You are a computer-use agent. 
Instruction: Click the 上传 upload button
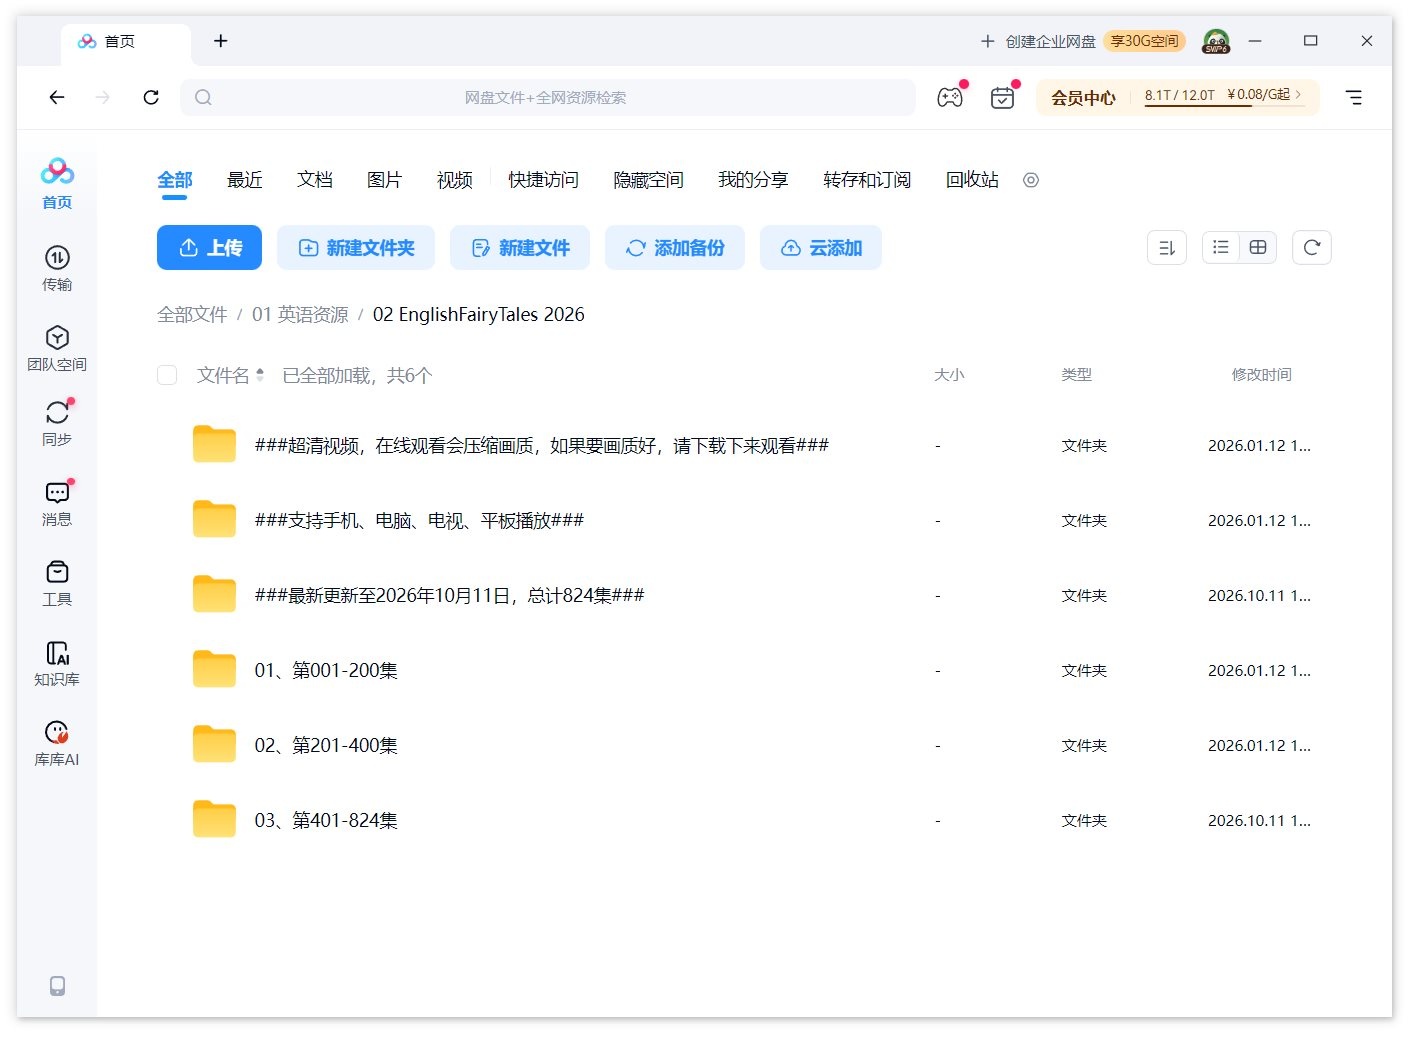pyautogui.click(x=209, y=247)
